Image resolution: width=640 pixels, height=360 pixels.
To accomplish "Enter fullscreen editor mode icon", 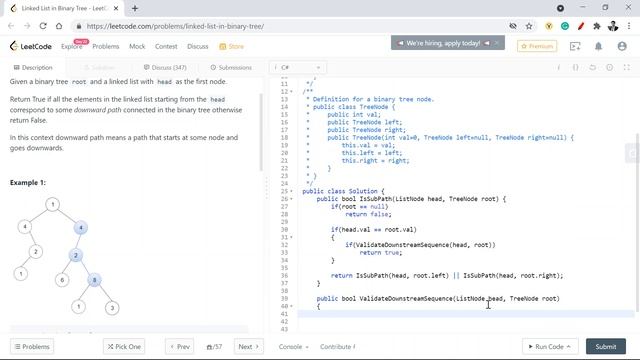I will pyautogui.click(x=627, y=67).
